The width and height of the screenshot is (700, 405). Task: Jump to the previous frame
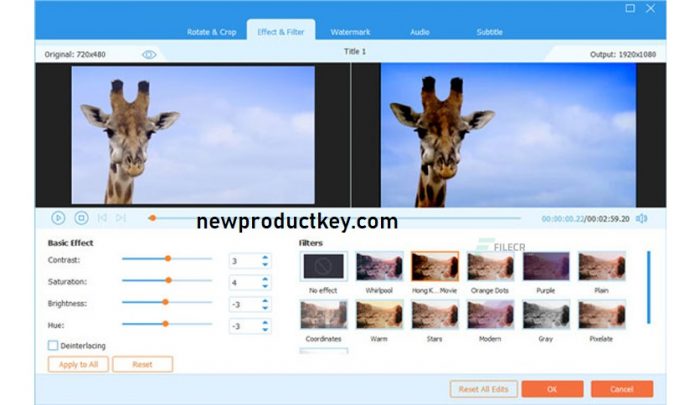pos(103,217)
